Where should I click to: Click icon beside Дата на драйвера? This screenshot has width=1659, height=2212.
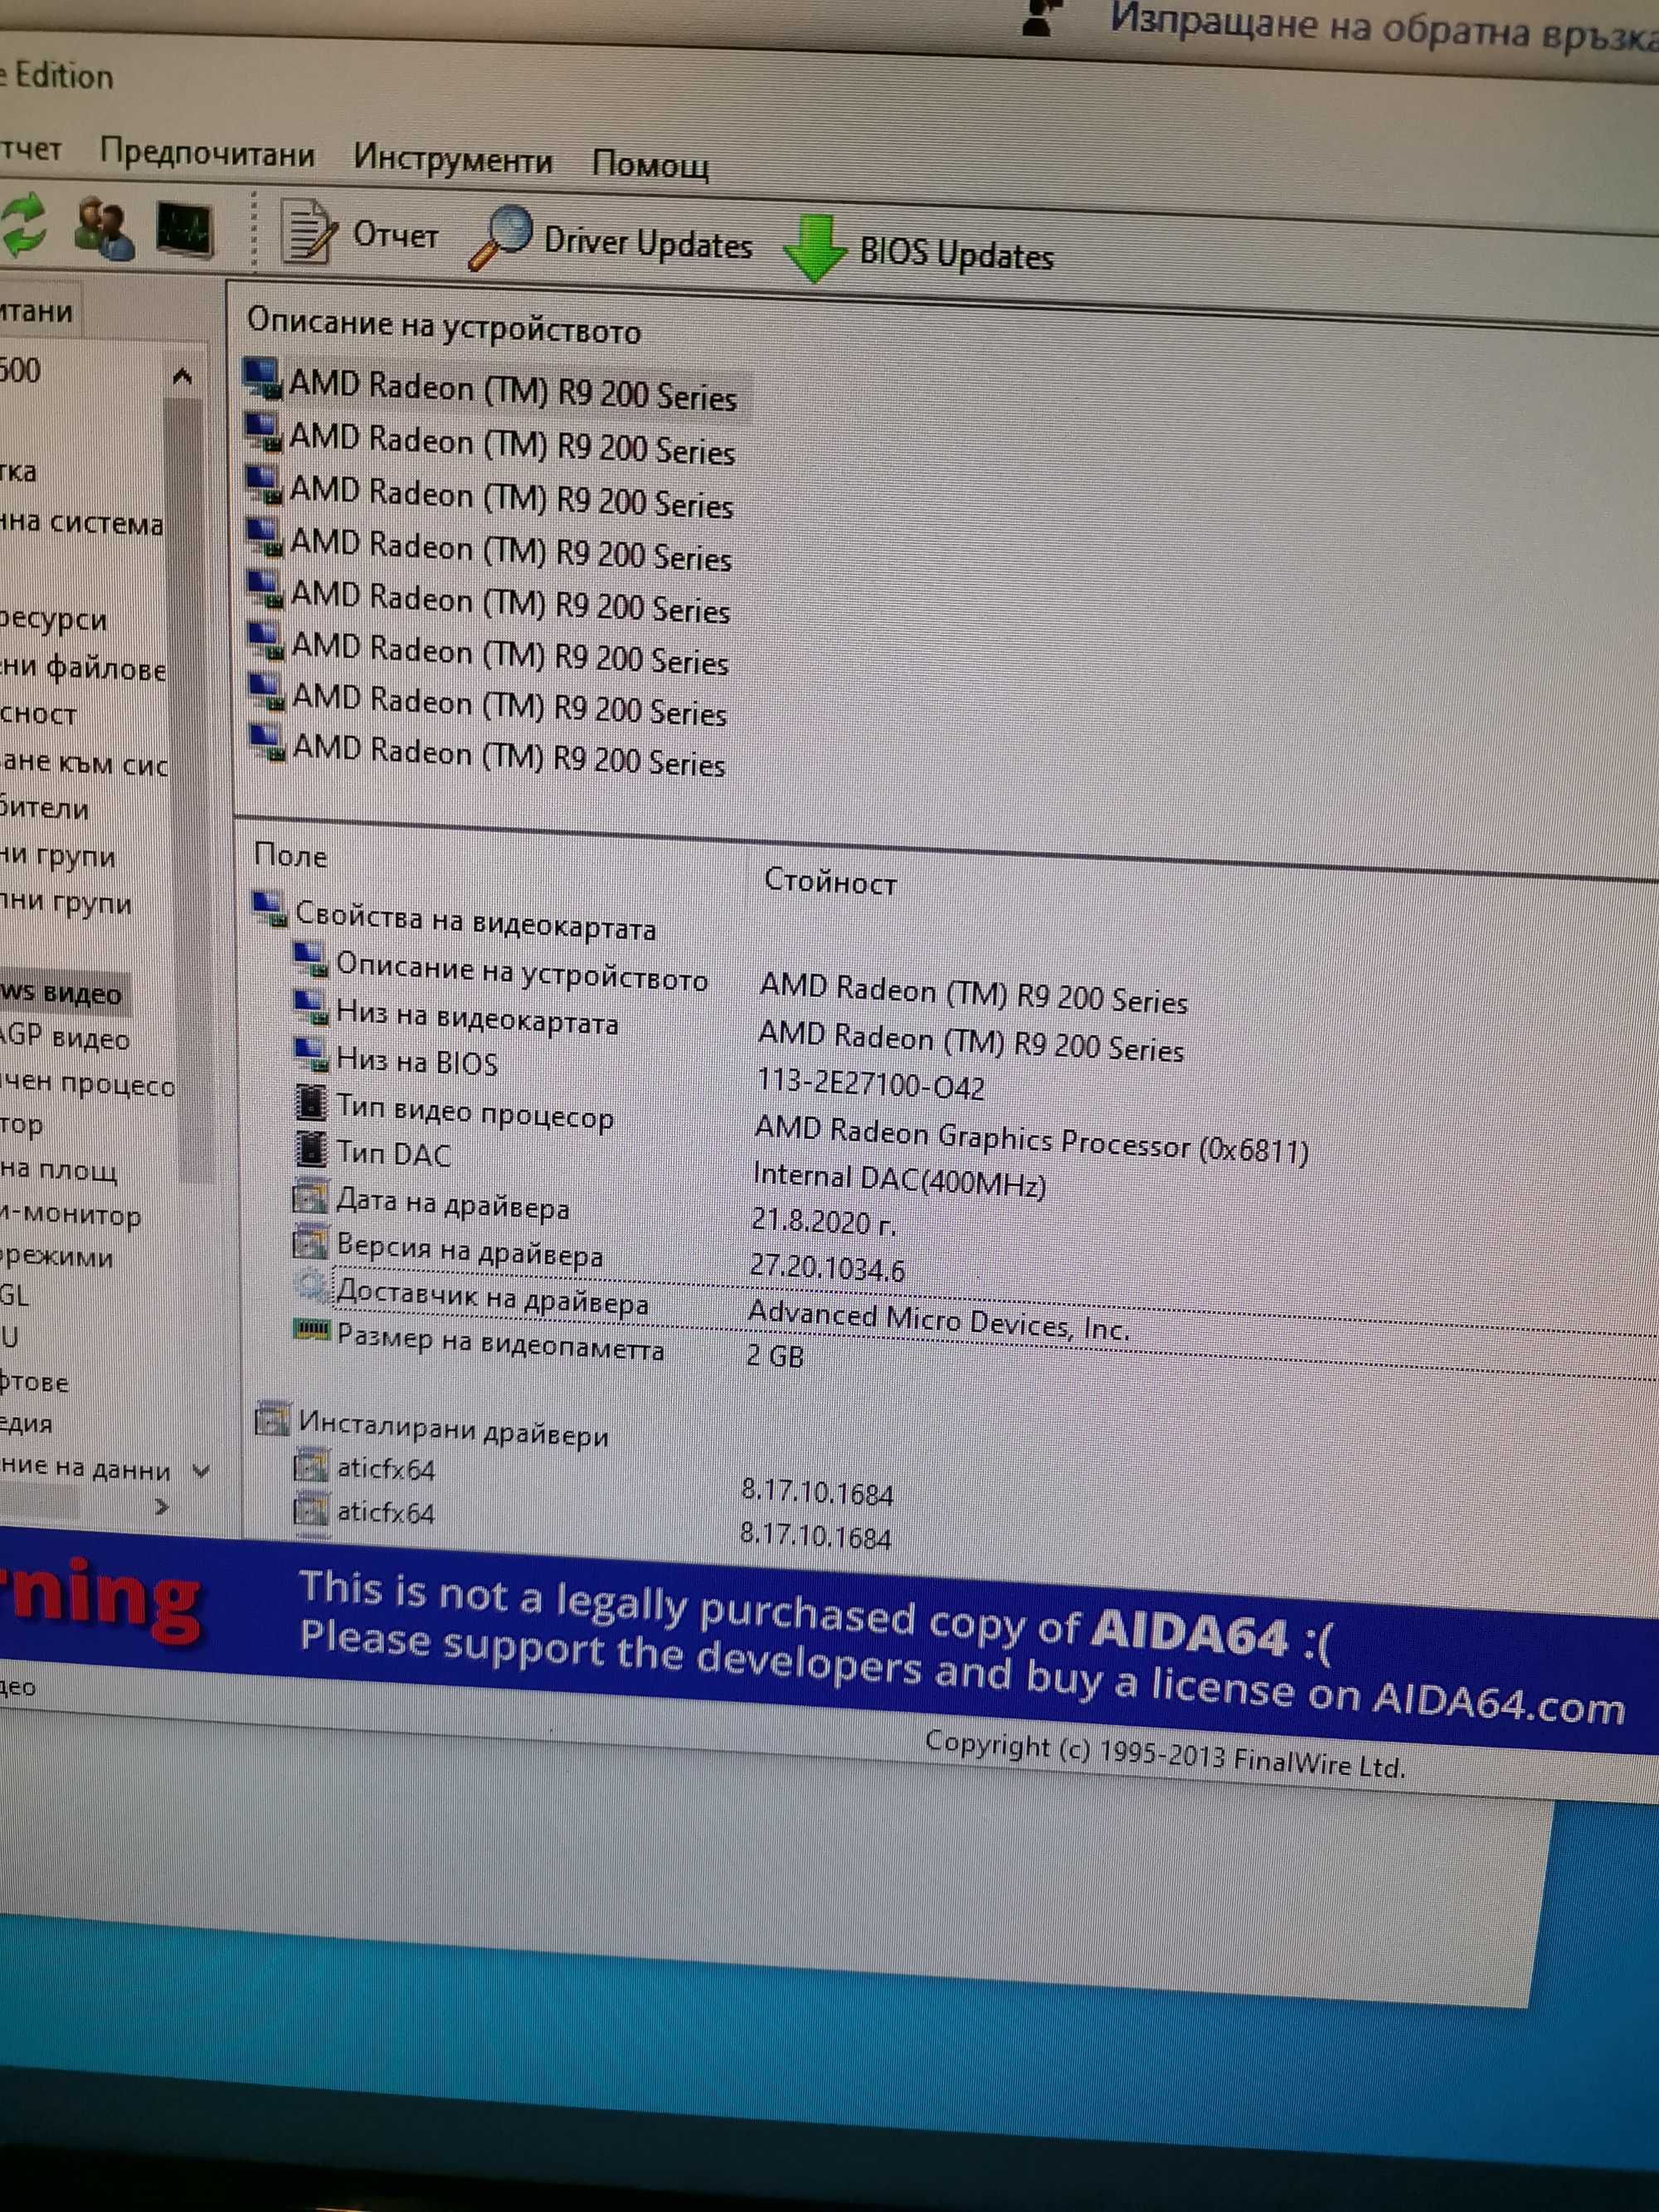point(309,1196)
